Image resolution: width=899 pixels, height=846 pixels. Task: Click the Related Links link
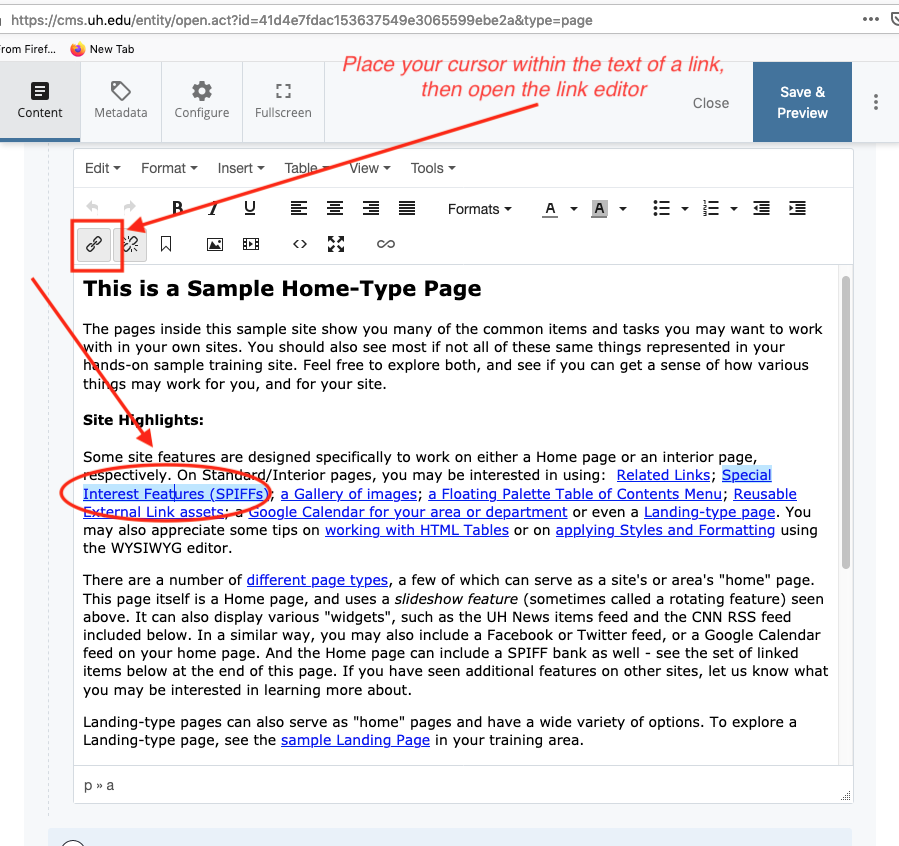tap(663, 475)
